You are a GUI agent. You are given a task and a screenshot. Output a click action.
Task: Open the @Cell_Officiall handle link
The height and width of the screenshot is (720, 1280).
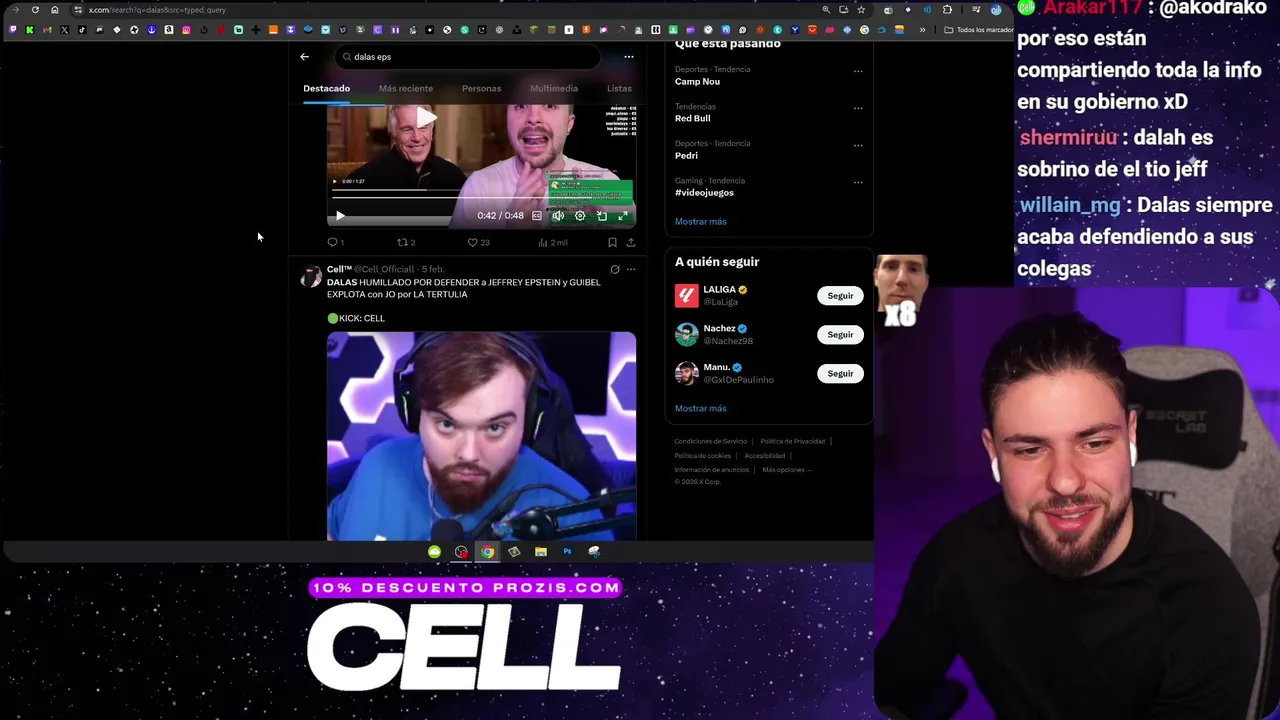click(384, 269)
